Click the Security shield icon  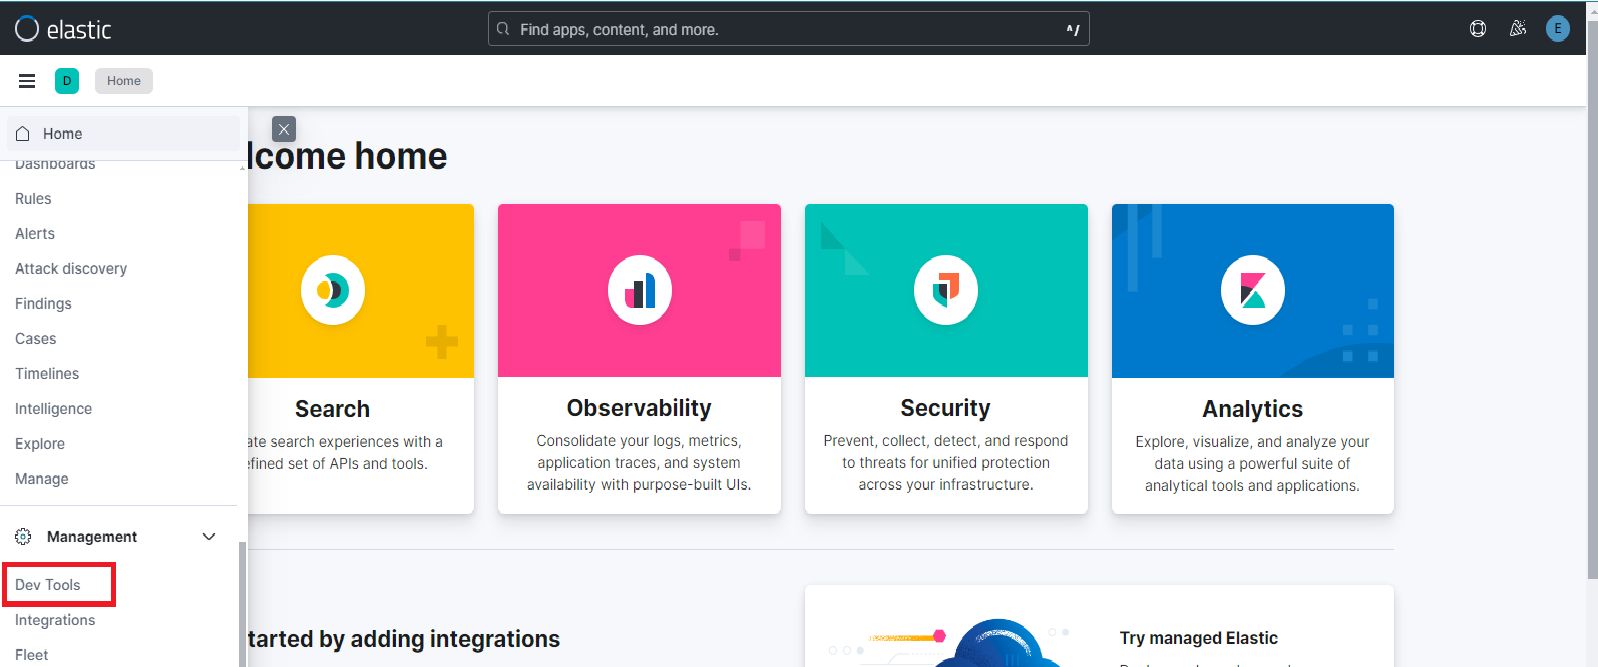(945, 290)
